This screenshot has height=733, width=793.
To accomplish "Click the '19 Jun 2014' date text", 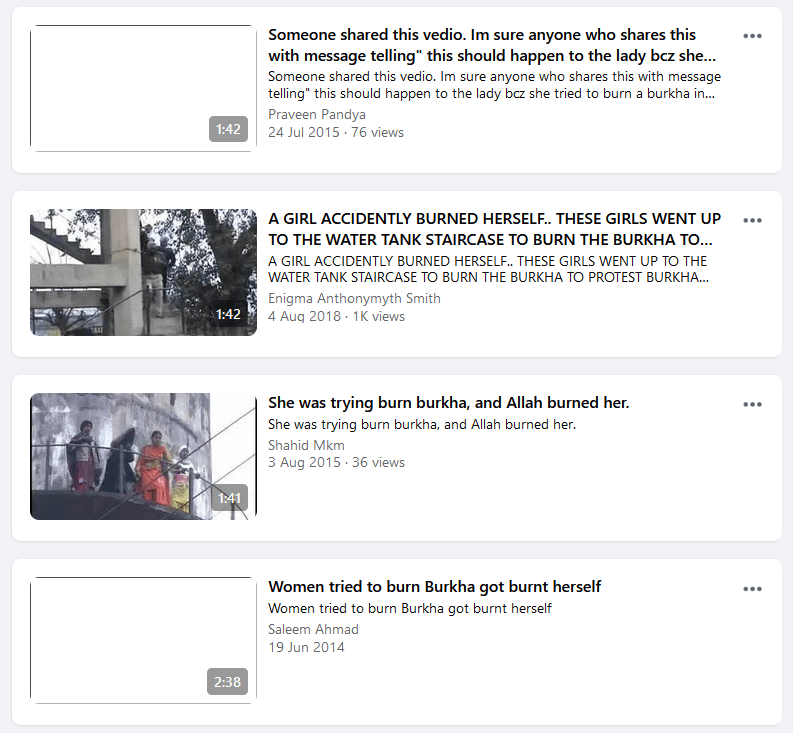I will point(306,647).
